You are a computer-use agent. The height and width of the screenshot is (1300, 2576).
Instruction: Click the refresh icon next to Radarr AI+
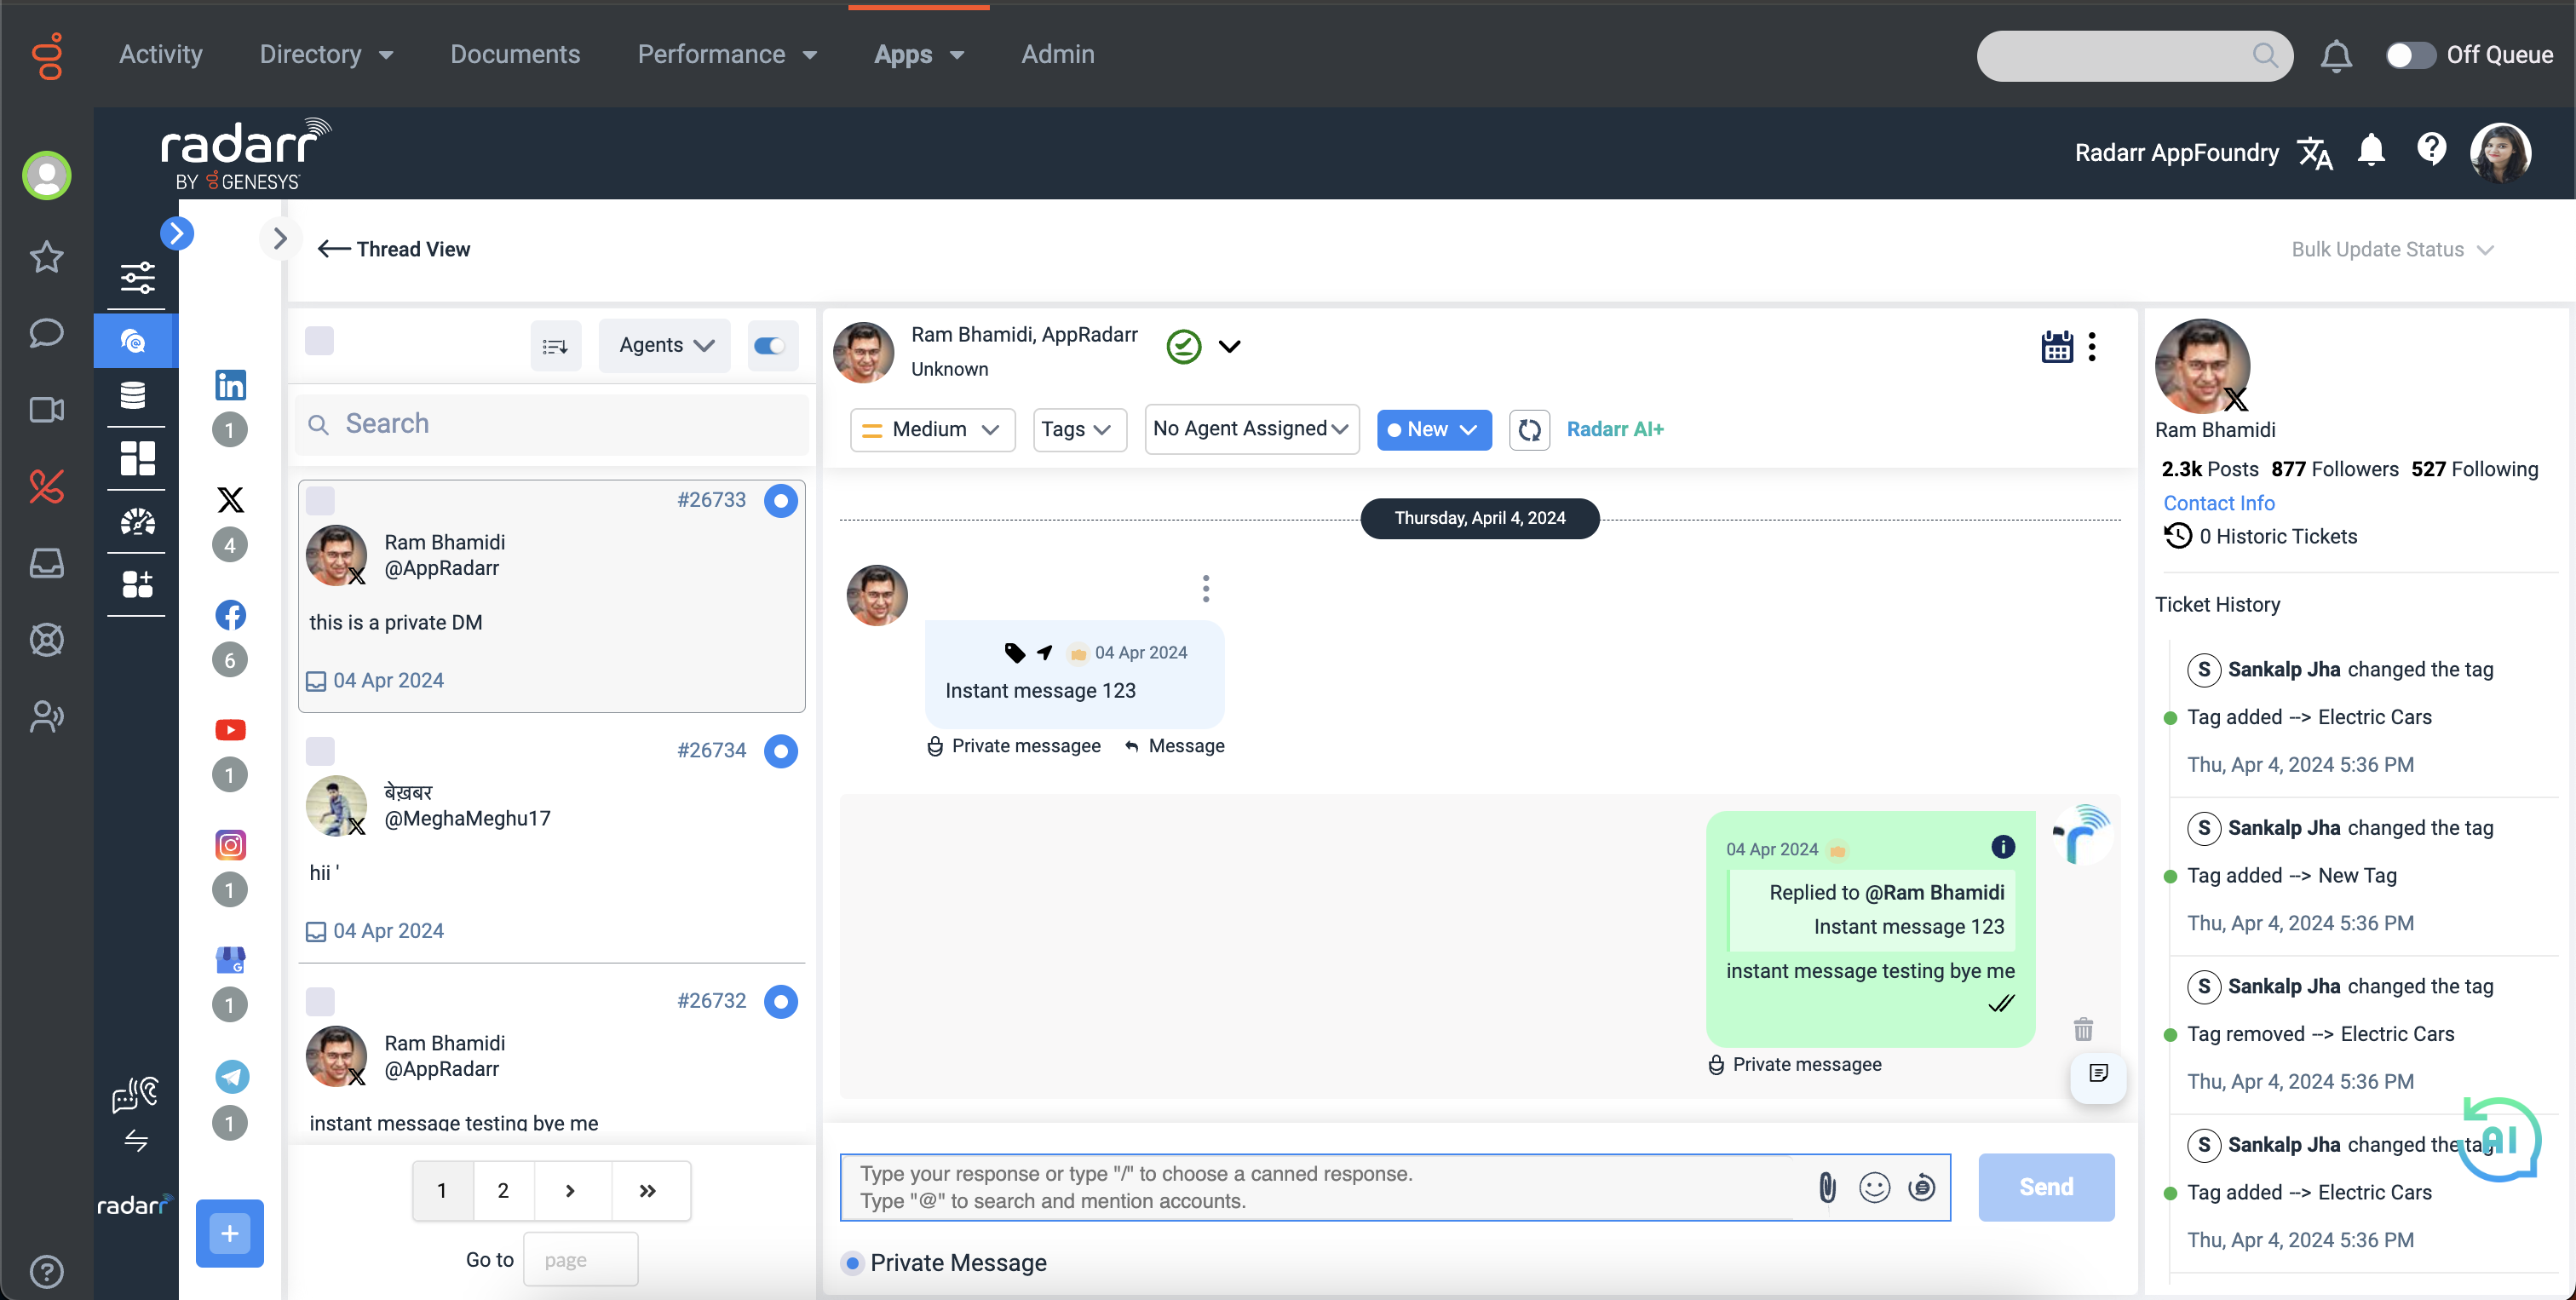1529,429
